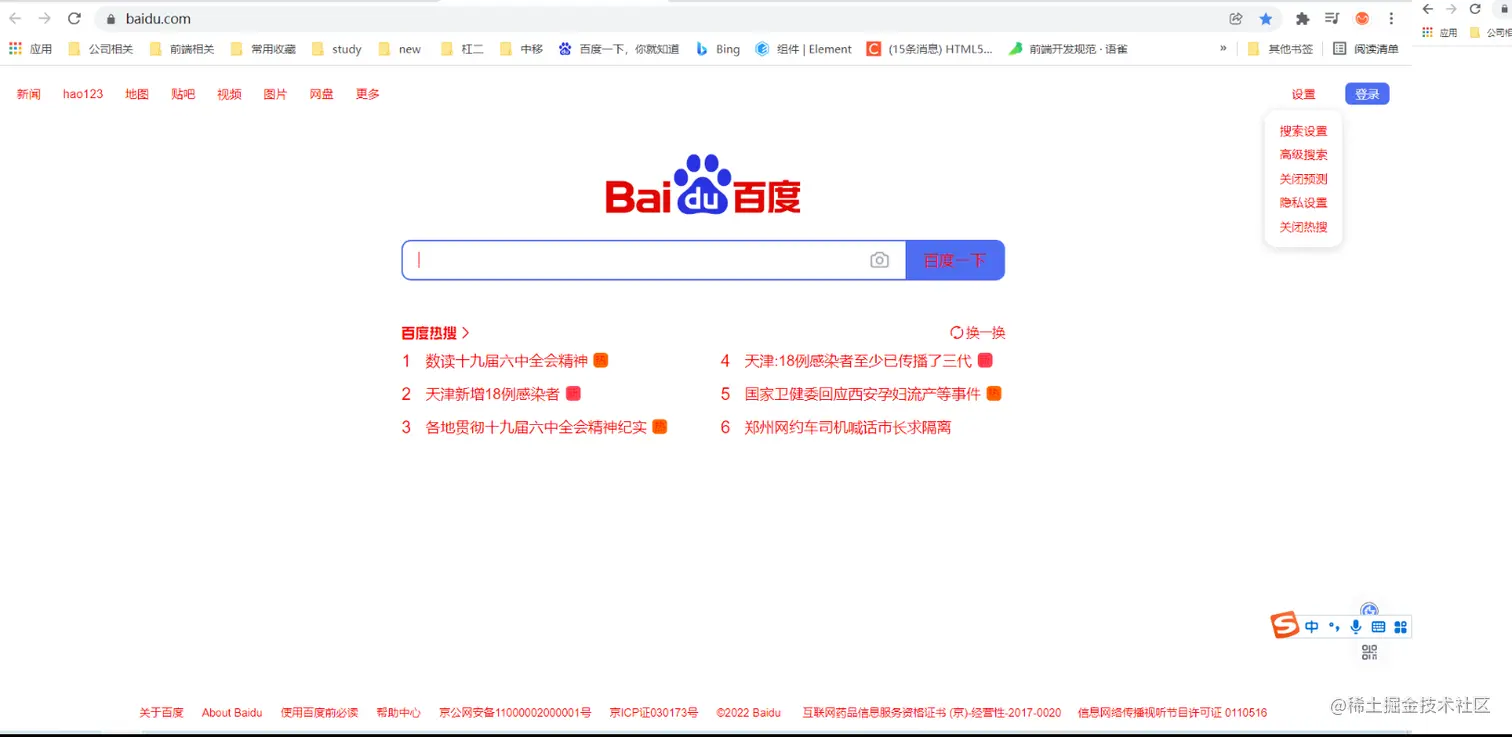Click the Sogou S logo icon
1512x737 pixels.
coord(1285,625)
